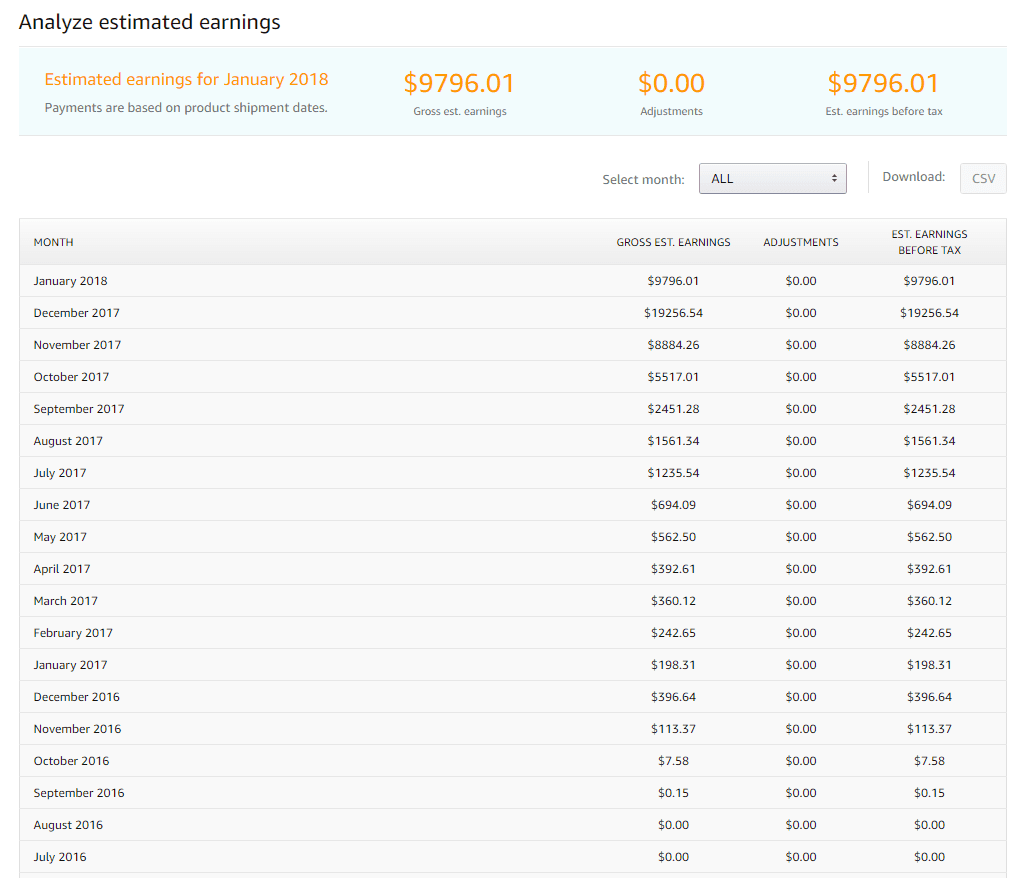1028x878 pixels.
Task: Select the October 2016 month row label
Action: [71, 761]
